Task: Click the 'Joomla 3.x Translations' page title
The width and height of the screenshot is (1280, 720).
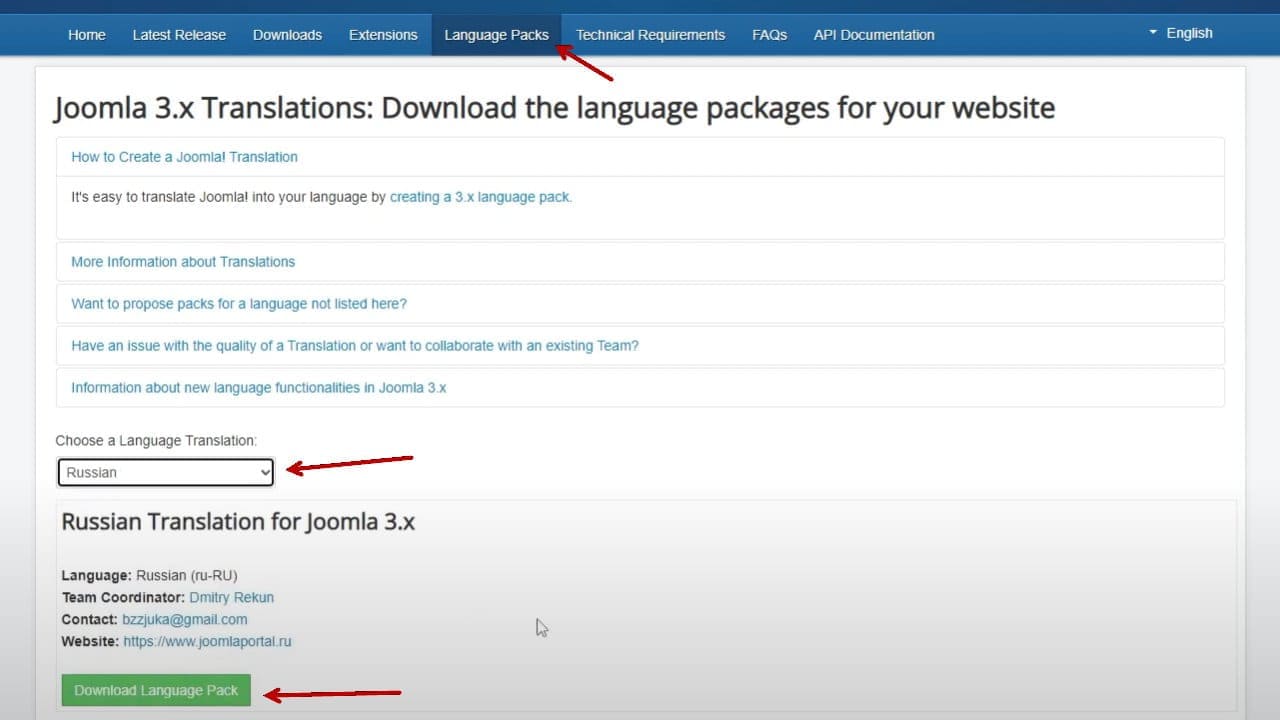Action: pyautogui.click(x=554, y=107)
